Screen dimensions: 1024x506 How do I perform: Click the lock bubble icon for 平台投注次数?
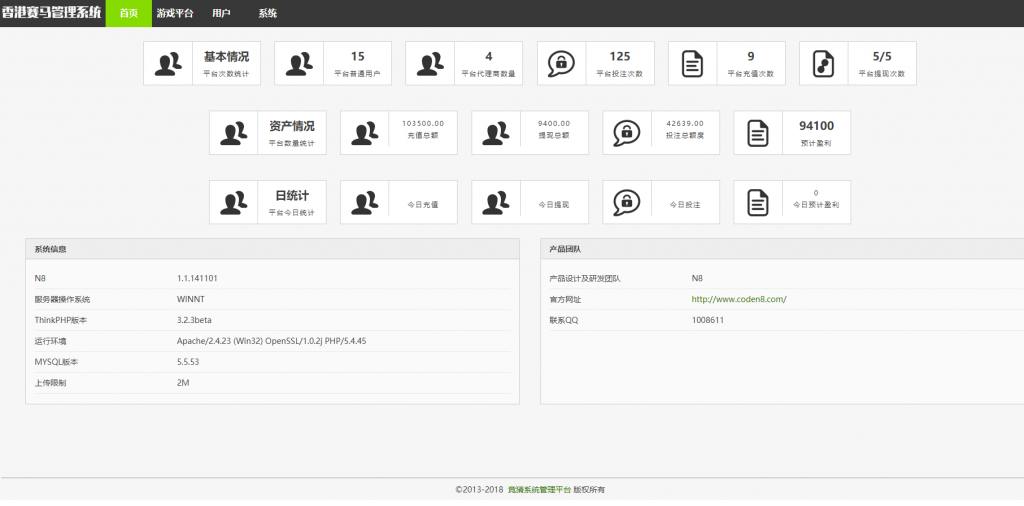pos(561,63)
